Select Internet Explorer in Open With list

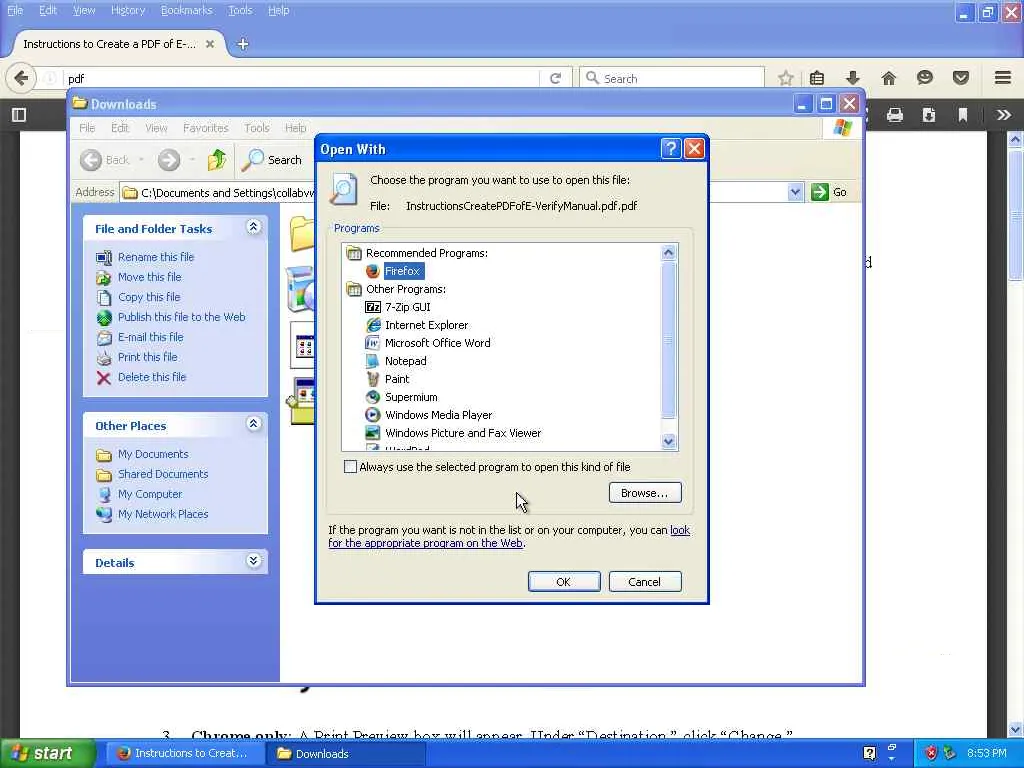tap(426, 325)
